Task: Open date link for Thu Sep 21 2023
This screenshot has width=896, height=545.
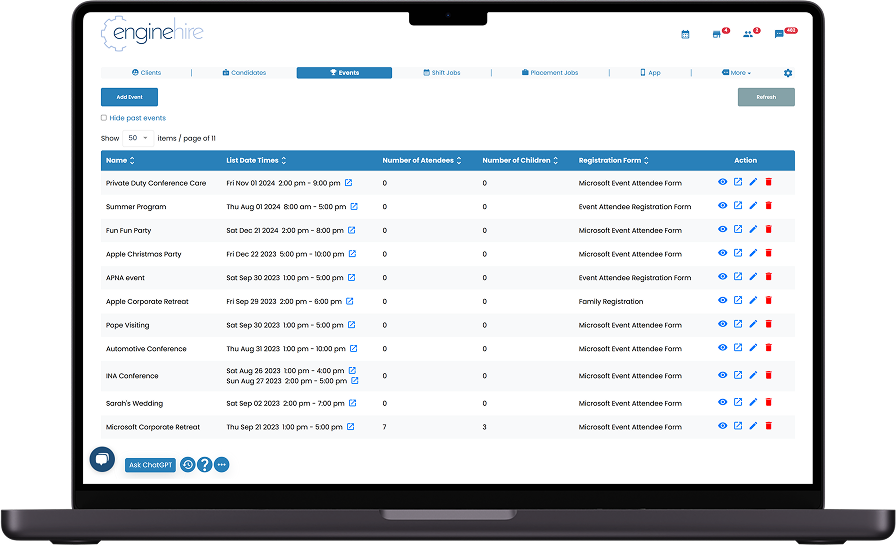Action: tap(351, 427)
